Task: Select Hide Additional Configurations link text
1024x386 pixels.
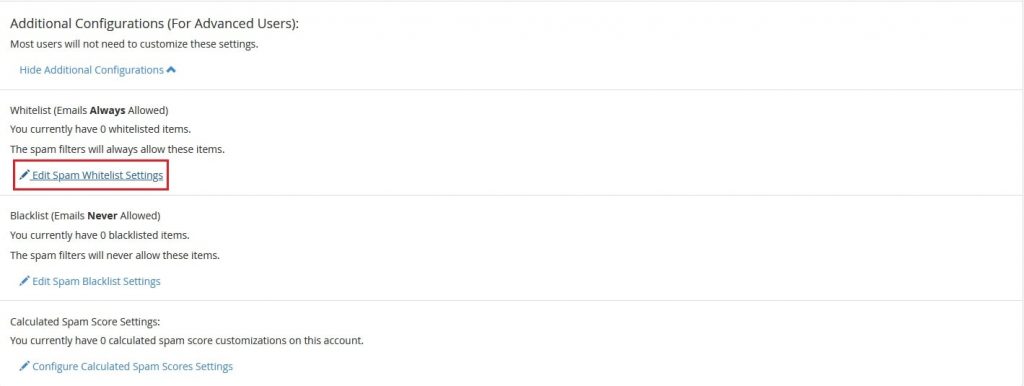Action: pos(91,70)
